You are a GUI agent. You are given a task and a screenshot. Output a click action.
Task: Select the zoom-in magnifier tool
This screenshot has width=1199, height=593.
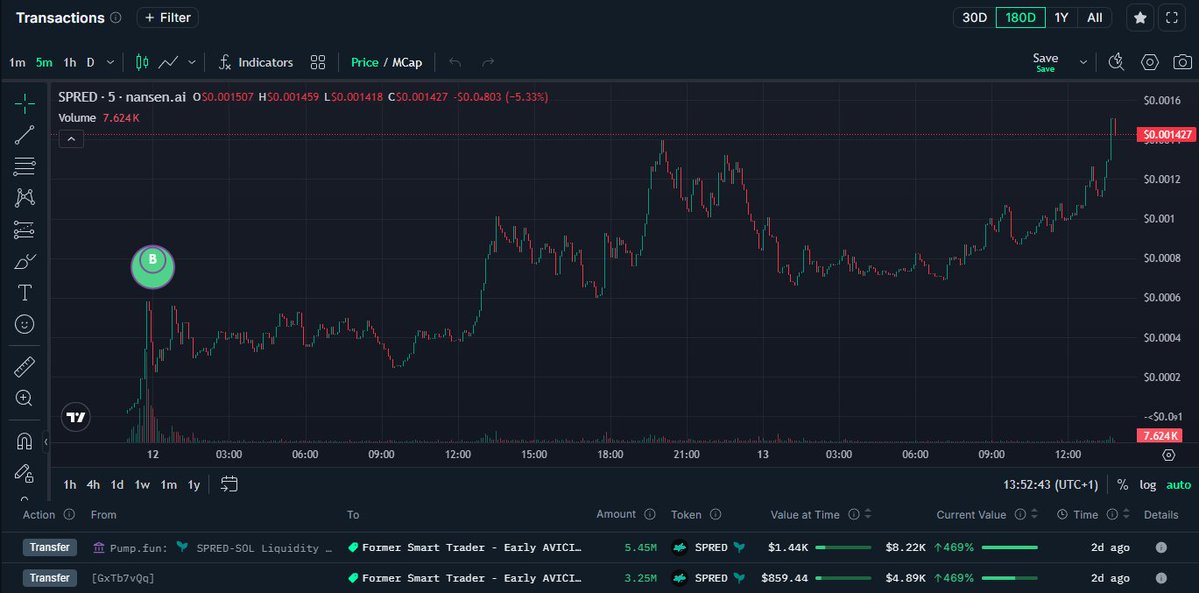pos(24,398)
